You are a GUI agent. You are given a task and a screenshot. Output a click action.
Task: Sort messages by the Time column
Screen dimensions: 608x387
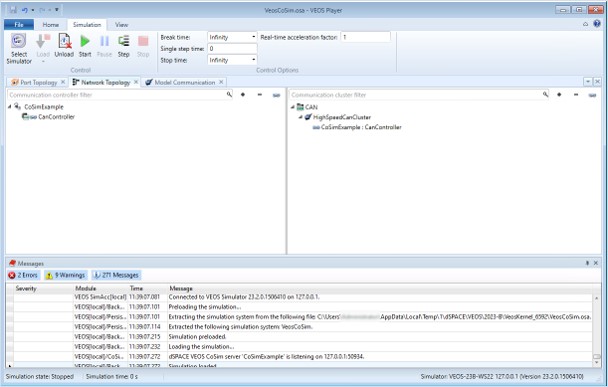click(x=147, y=288)
